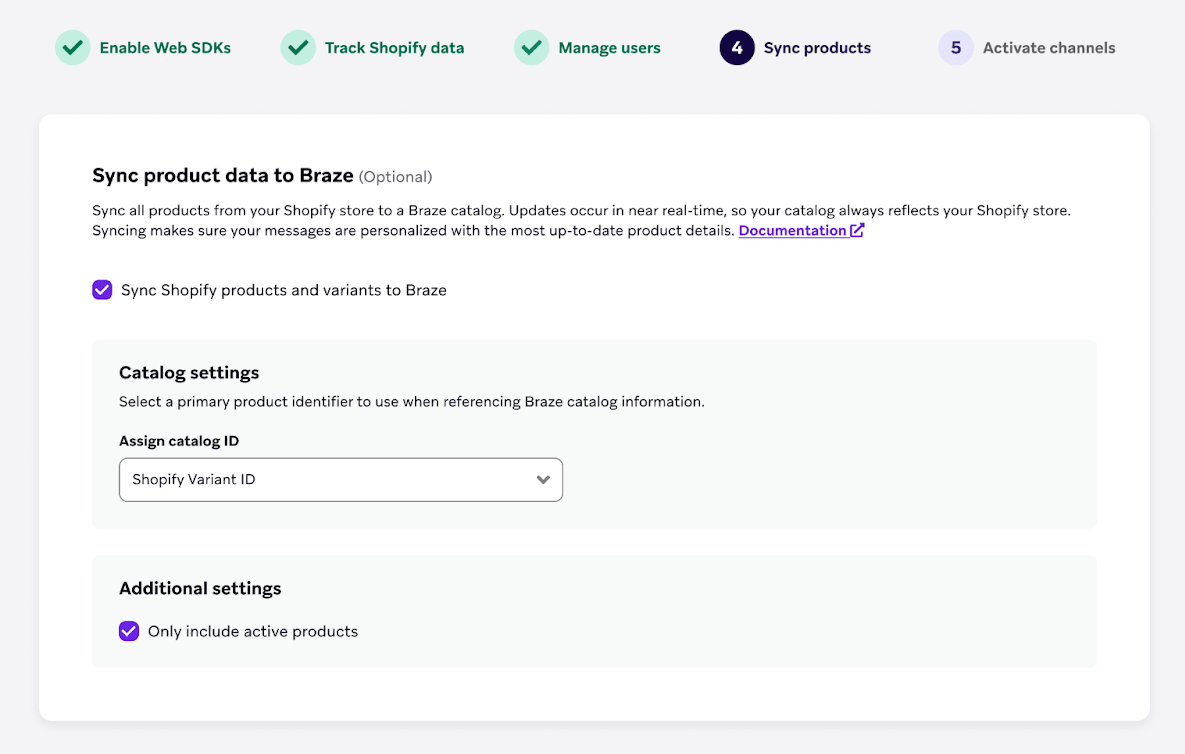Uncheck Sync Shopify products and variants to Braze
This screenshot has width=1185, height=754.
click(102, 290)
